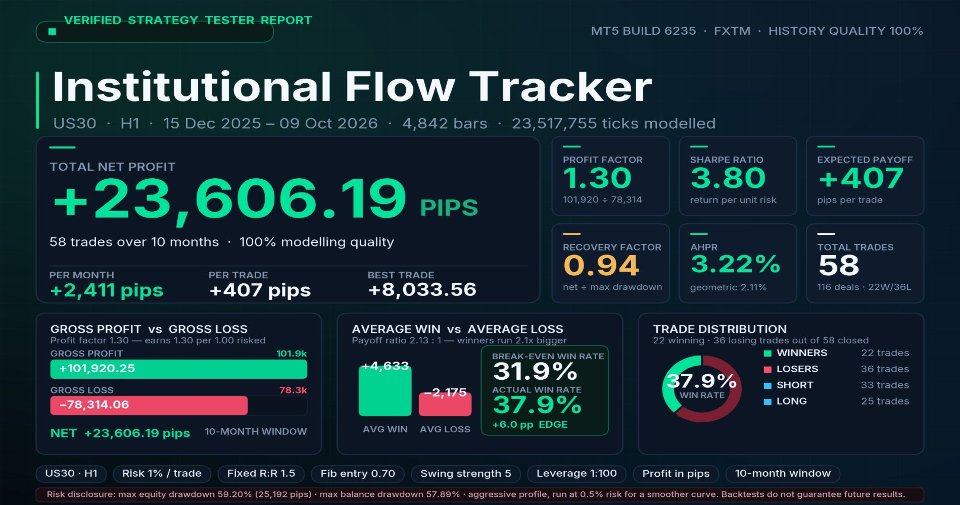Select the FXTM broker label
This screenshot has height=505, width=960.
(x=732, y=31)
